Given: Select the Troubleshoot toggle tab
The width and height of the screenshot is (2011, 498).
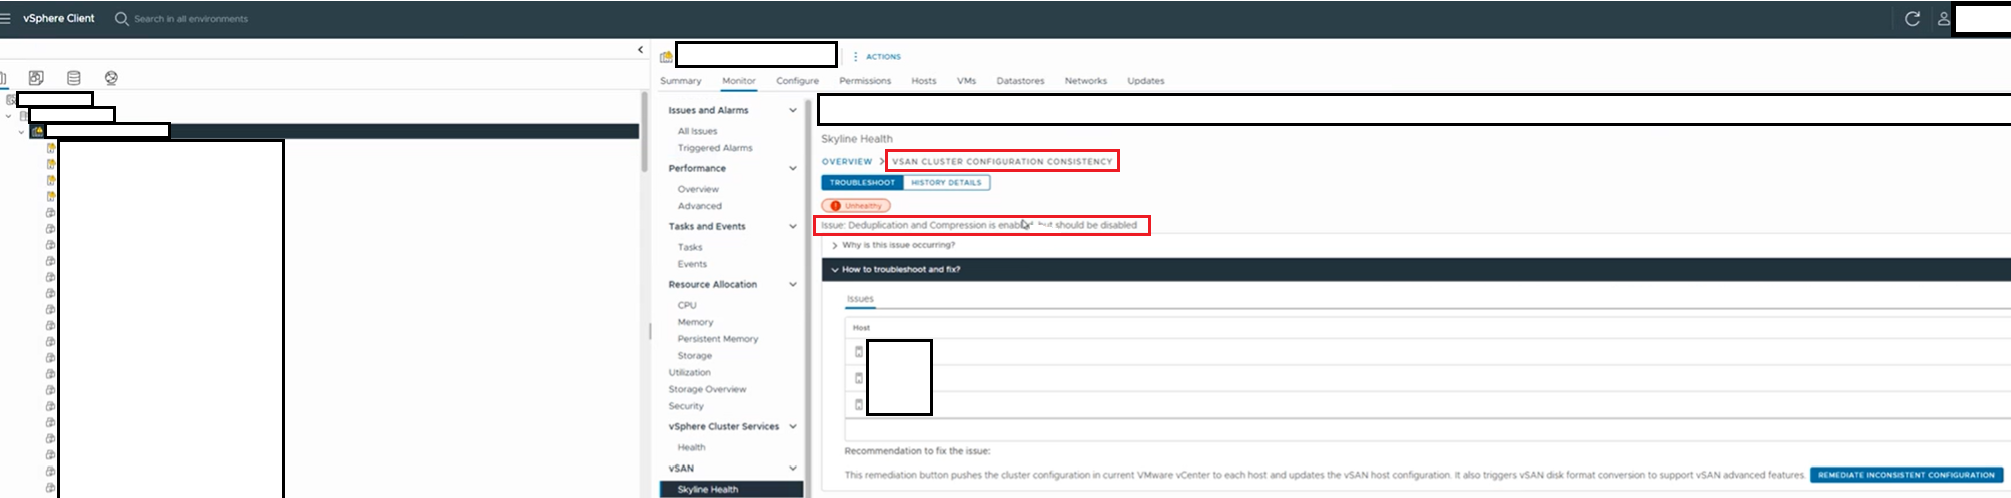Looking at the screenshot, I should (862, 183).
